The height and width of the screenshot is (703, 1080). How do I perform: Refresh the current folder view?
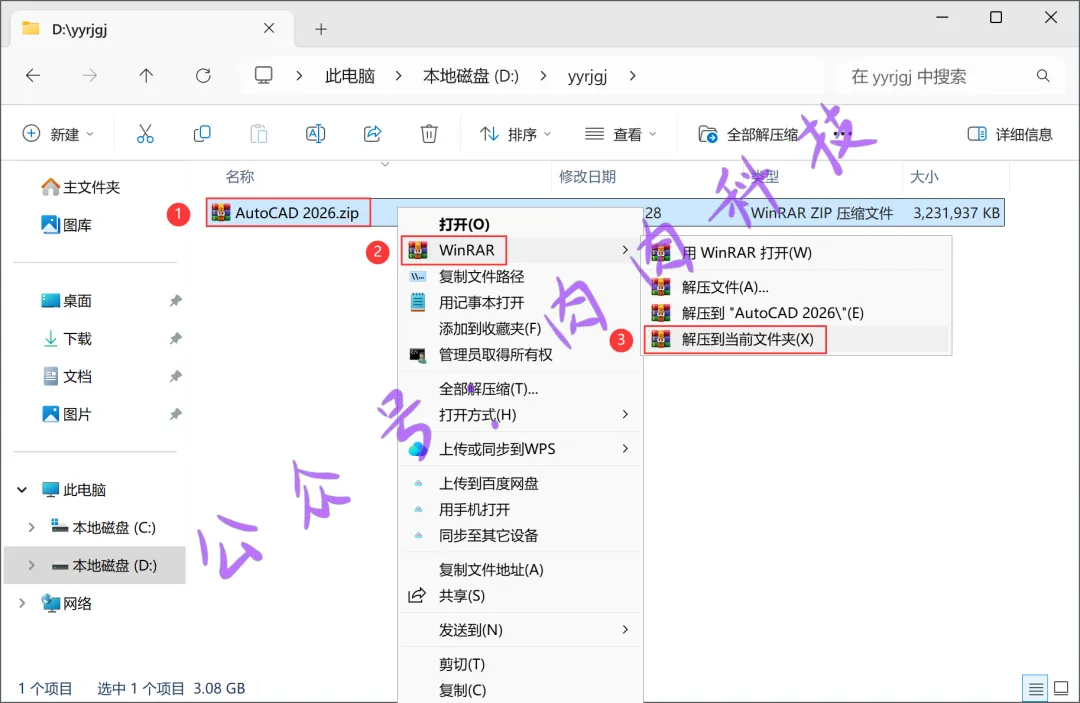(x=203, y=76)
